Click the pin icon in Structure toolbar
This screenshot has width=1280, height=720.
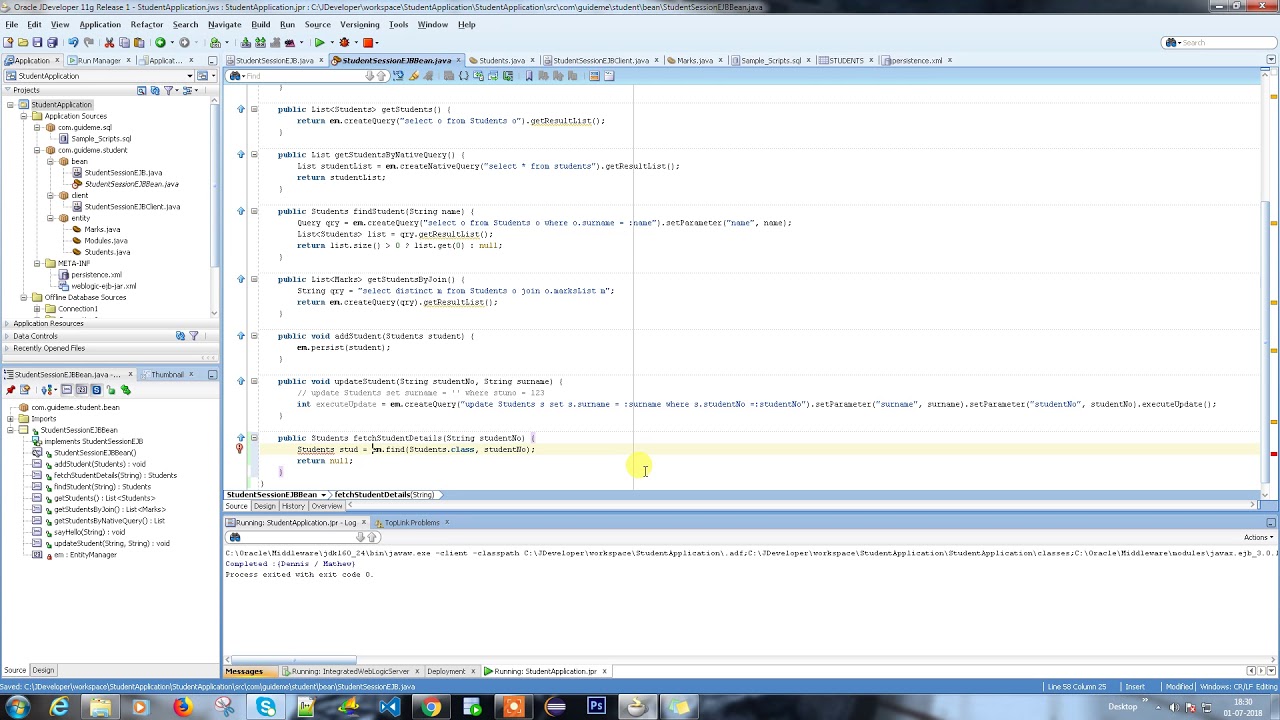[10, 390]
